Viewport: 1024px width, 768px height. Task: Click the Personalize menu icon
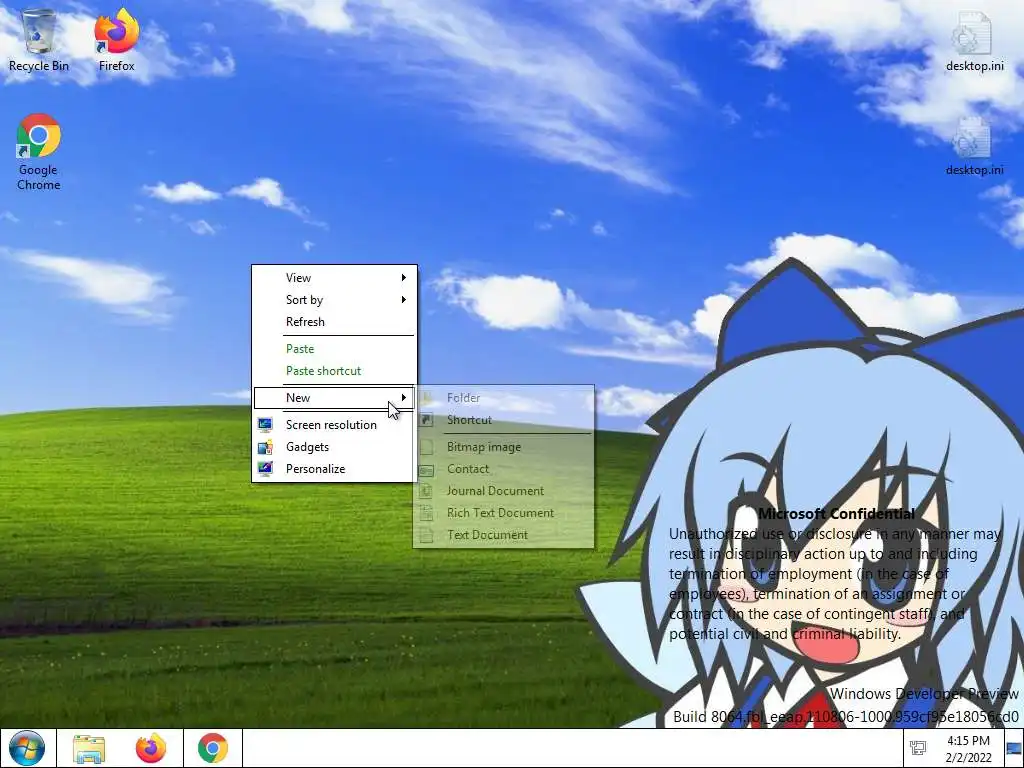click(x=265, y=468)
